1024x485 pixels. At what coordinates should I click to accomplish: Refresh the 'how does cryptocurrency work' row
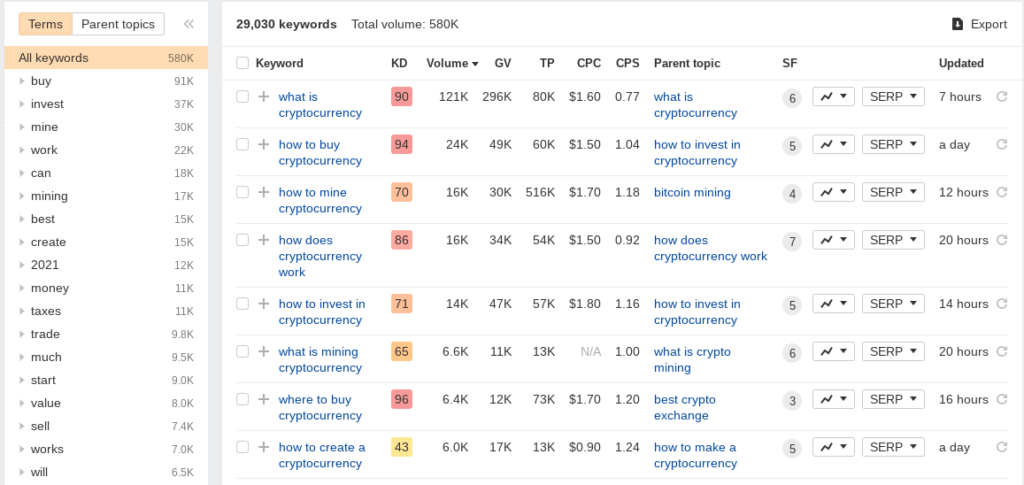pyautogui.click(x=1001, y=240)
